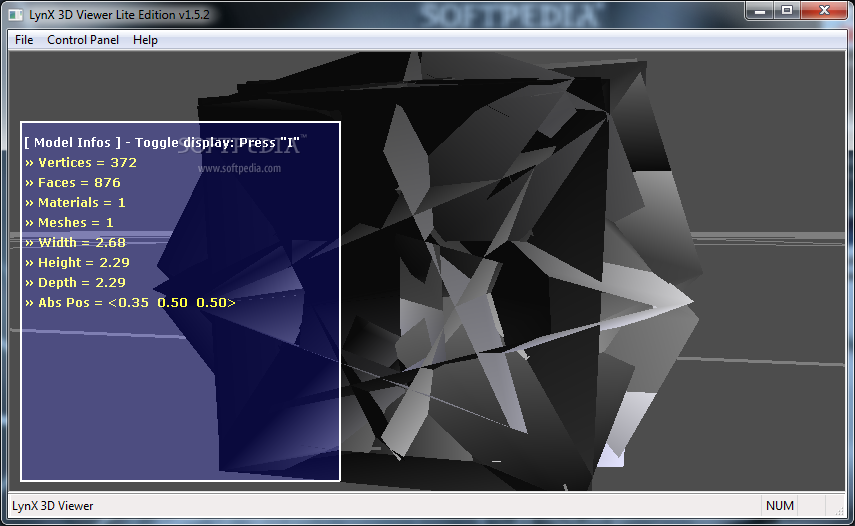Click the 'Vertices = 372' info line
Screen dimensions: 855x526
coord(81,162)
